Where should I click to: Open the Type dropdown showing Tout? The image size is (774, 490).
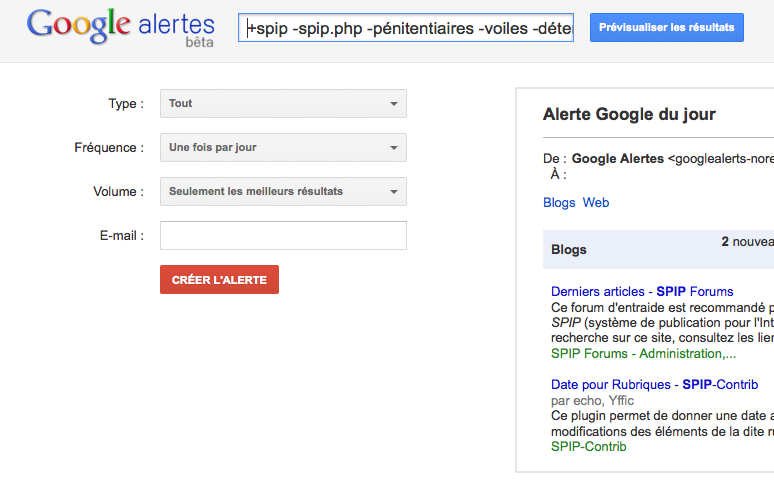click(283, 104)
